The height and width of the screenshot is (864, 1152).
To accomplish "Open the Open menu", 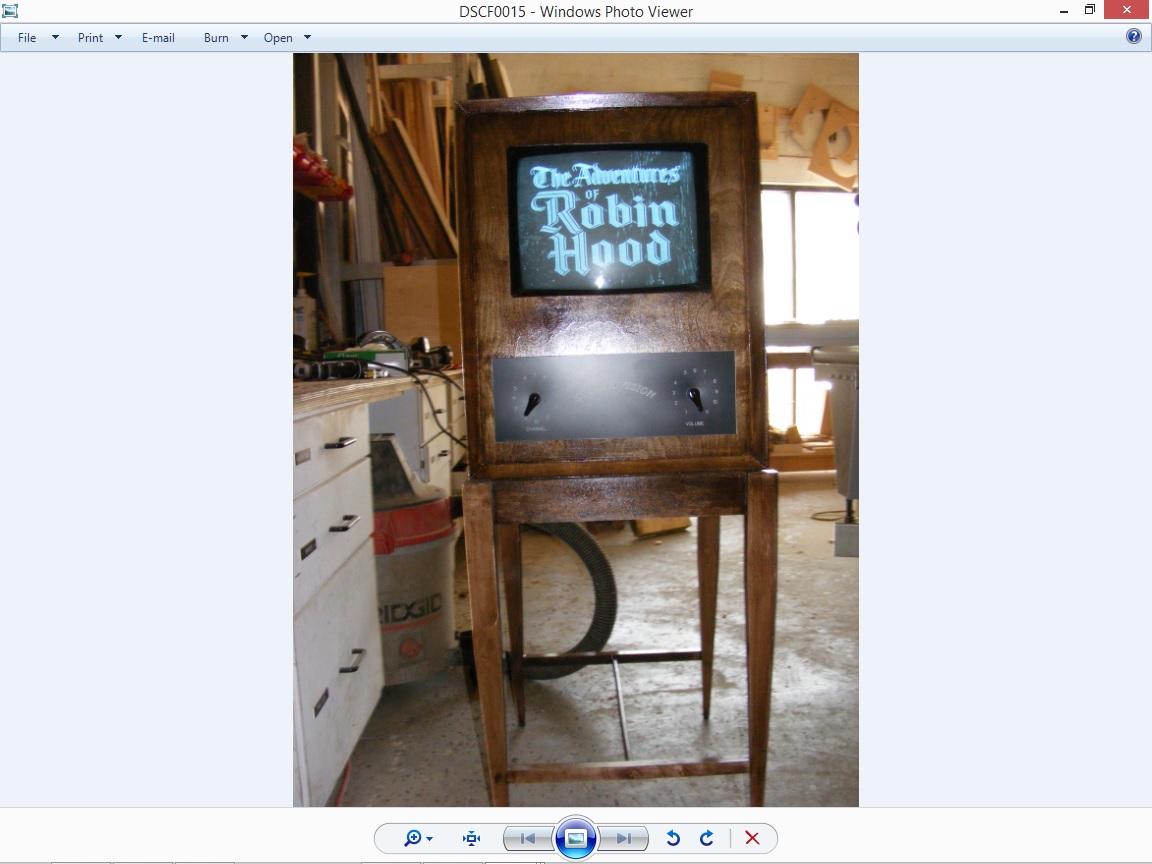I will coord(278,37).
